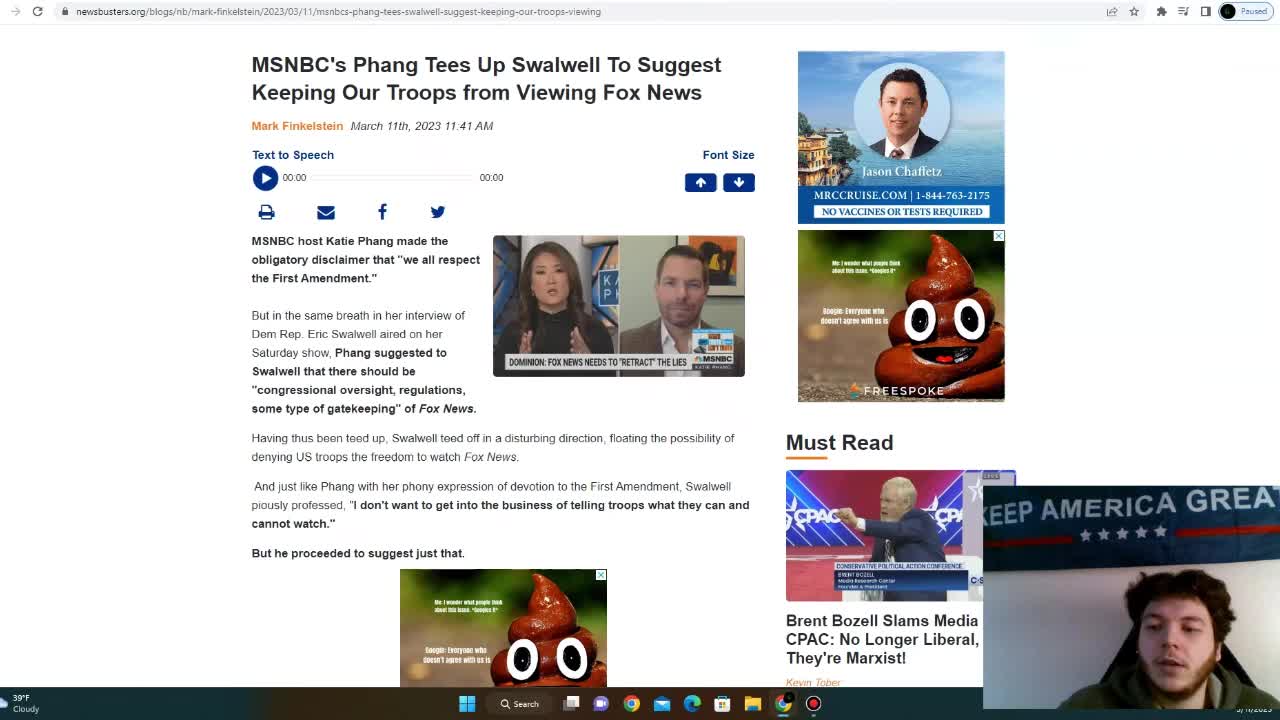Click the taskbar Search box
Screen dimensions: 1280x720
tap(520, 704)
